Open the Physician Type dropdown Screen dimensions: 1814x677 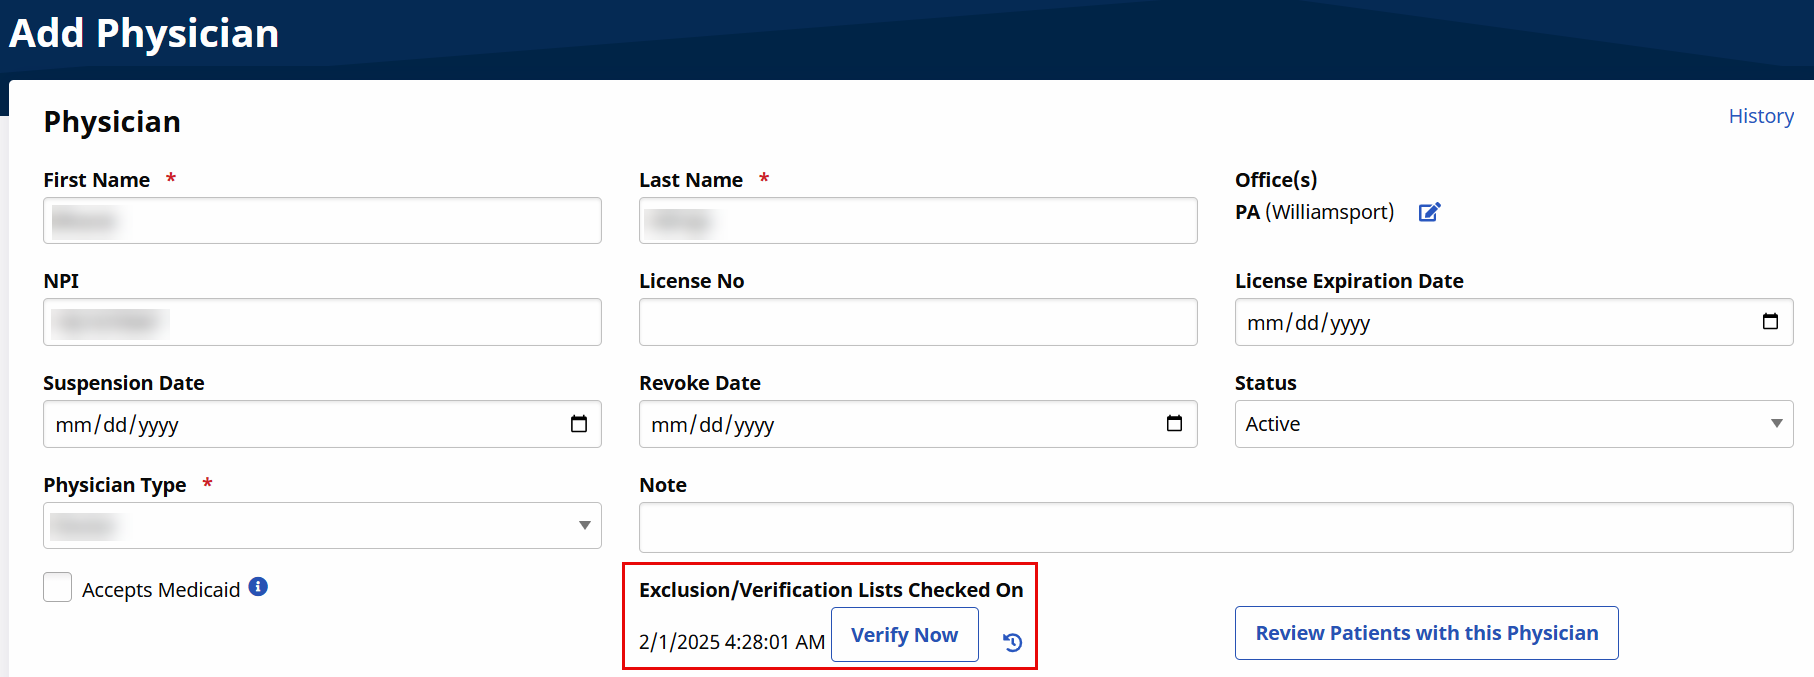322,526
